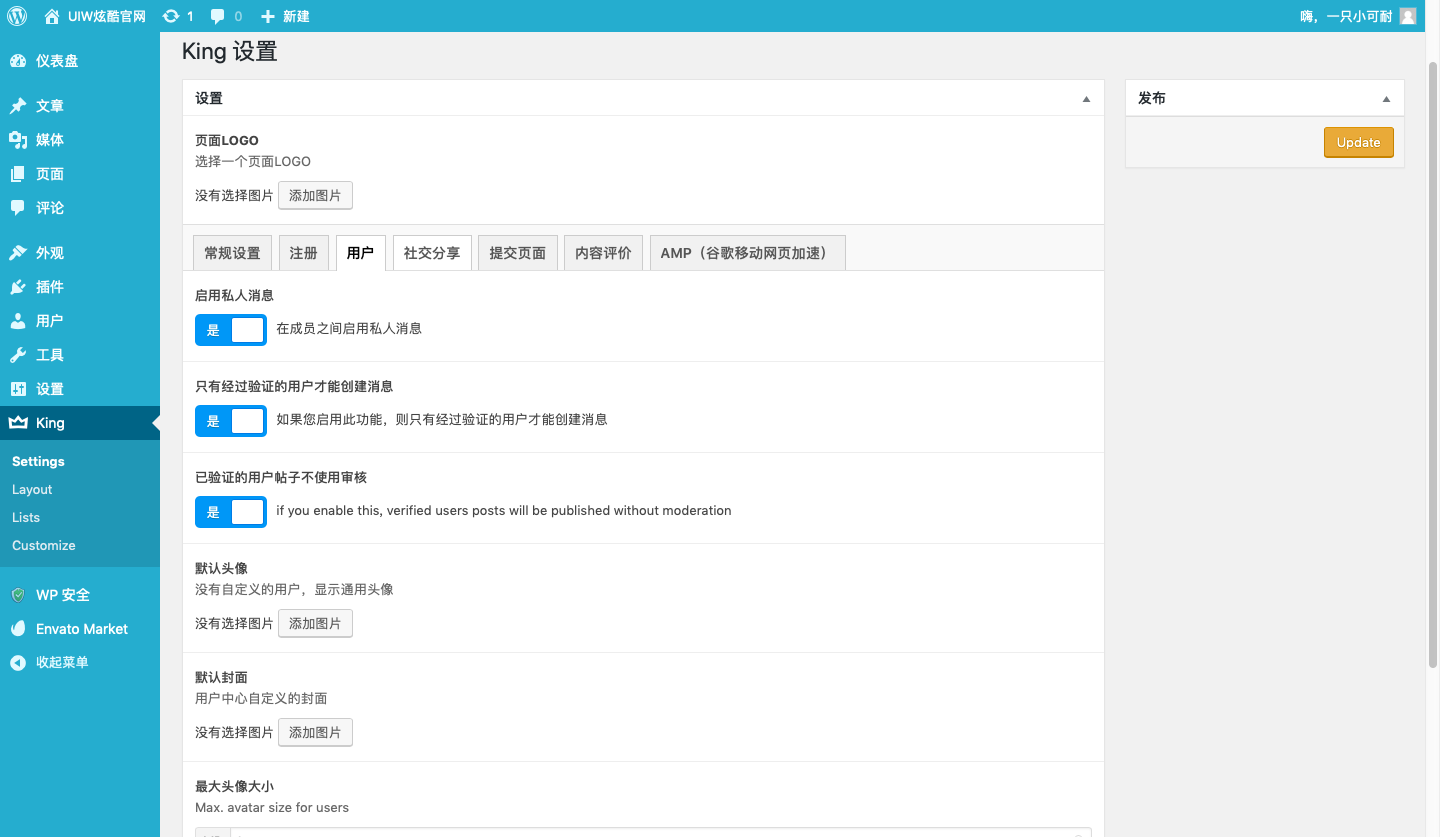Click the WordPress logo icon
Image resolution: width=1440 pixels, height=837 pixels.
point(17,16)
